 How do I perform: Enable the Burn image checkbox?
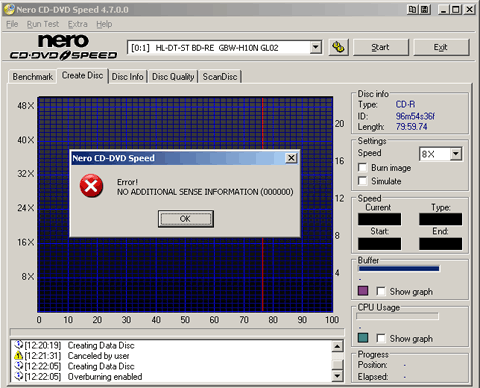pyautogui.click(x=363, y=167)
